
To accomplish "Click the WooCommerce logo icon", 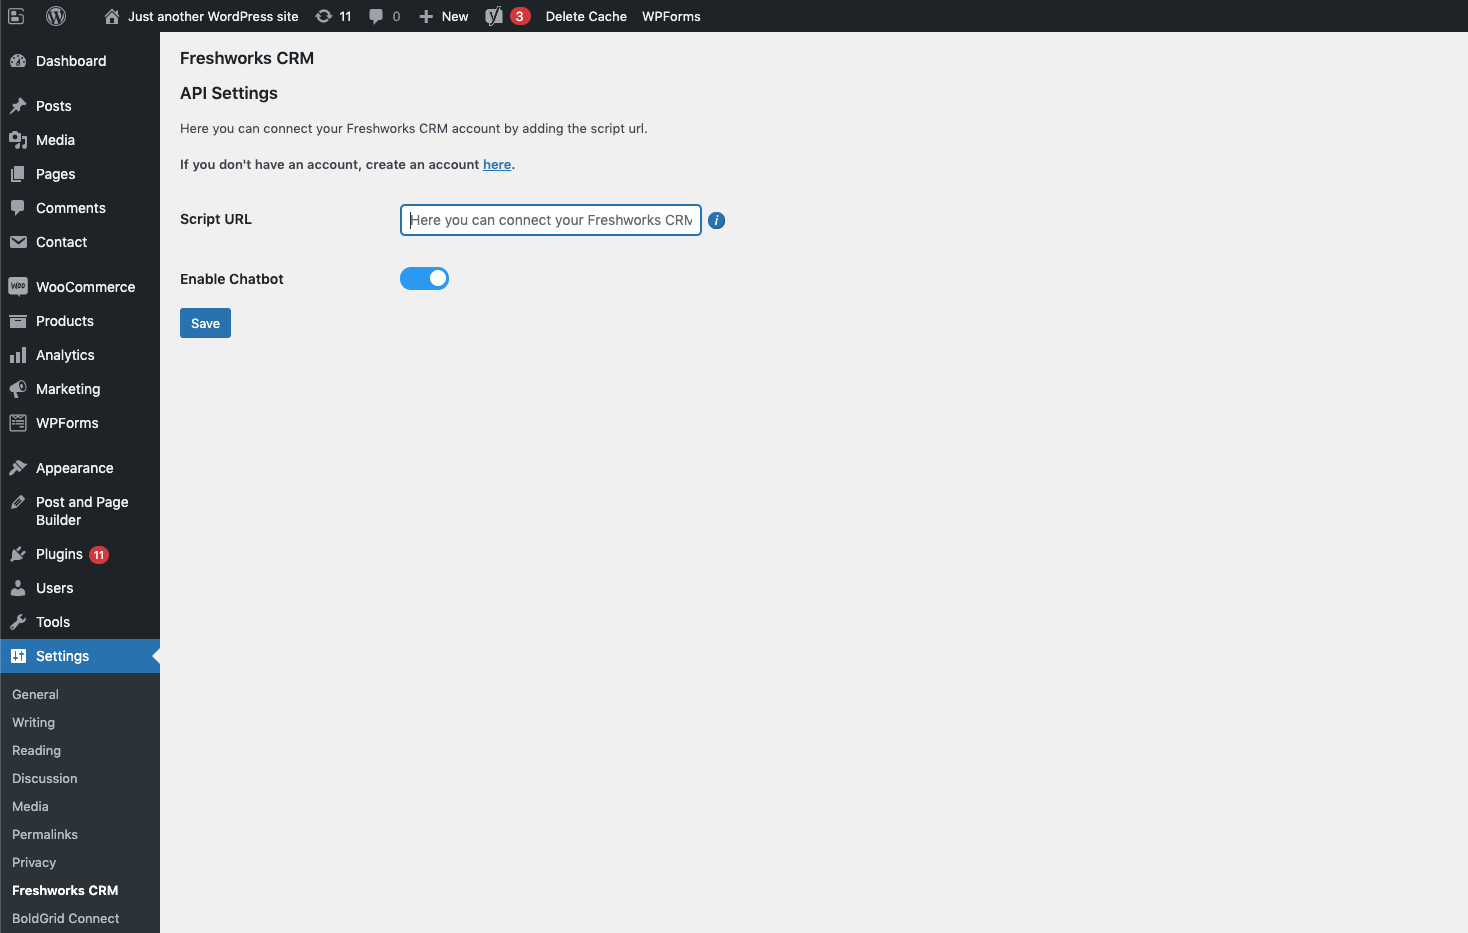I will click(18, 287).
